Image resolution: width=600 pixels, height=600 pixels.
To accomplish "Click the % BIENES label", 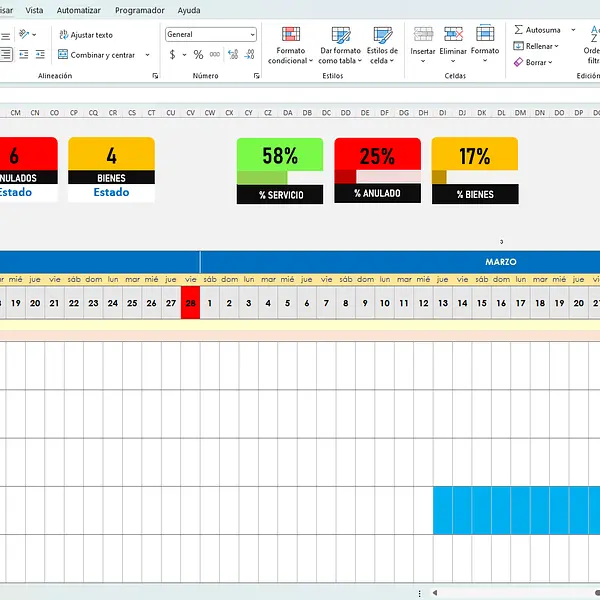I will pyautogui.click(x=475, y=195).
